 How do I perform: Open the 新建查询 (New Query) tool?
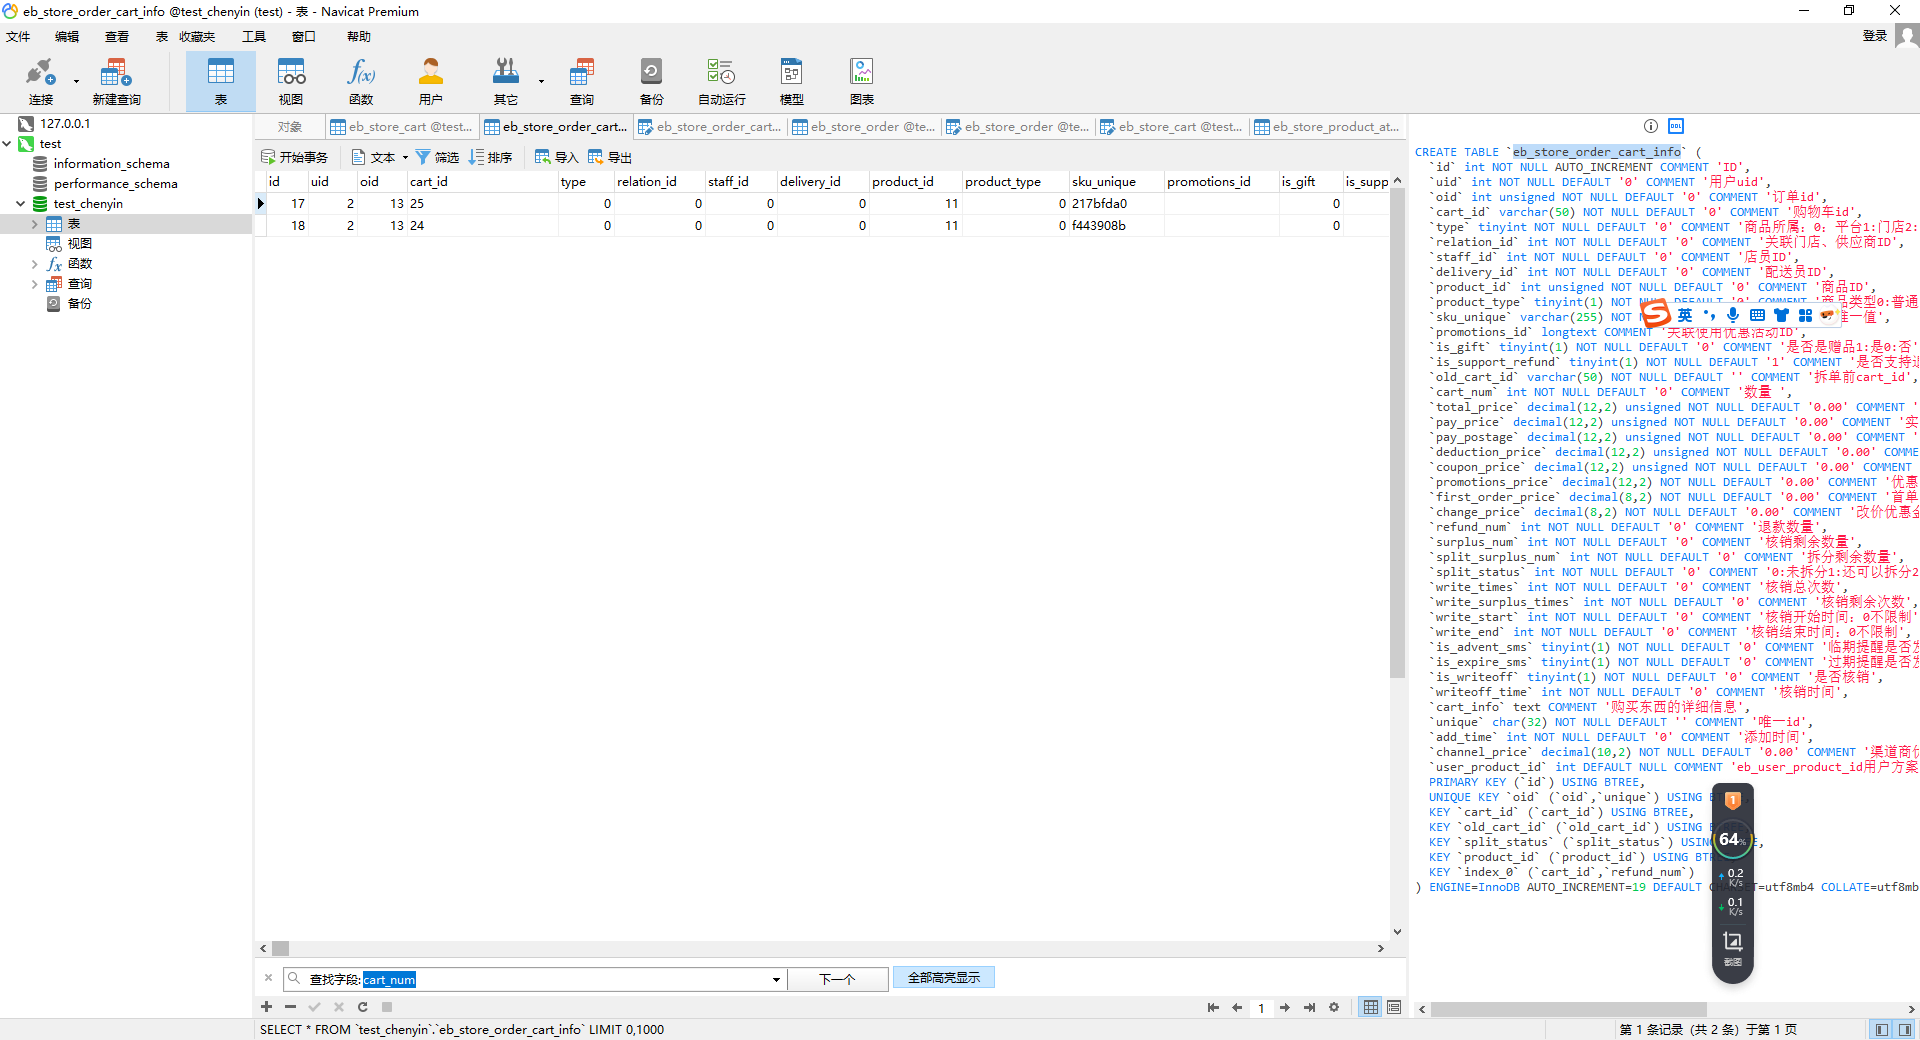pyautogui.click(x=116, y=80)
